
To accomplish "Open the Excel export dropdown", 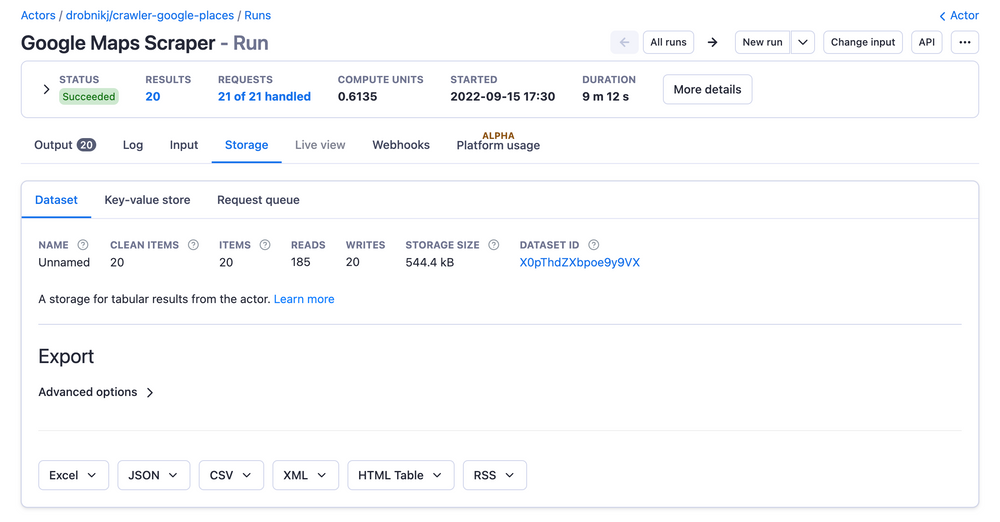I will pos(73,475).
